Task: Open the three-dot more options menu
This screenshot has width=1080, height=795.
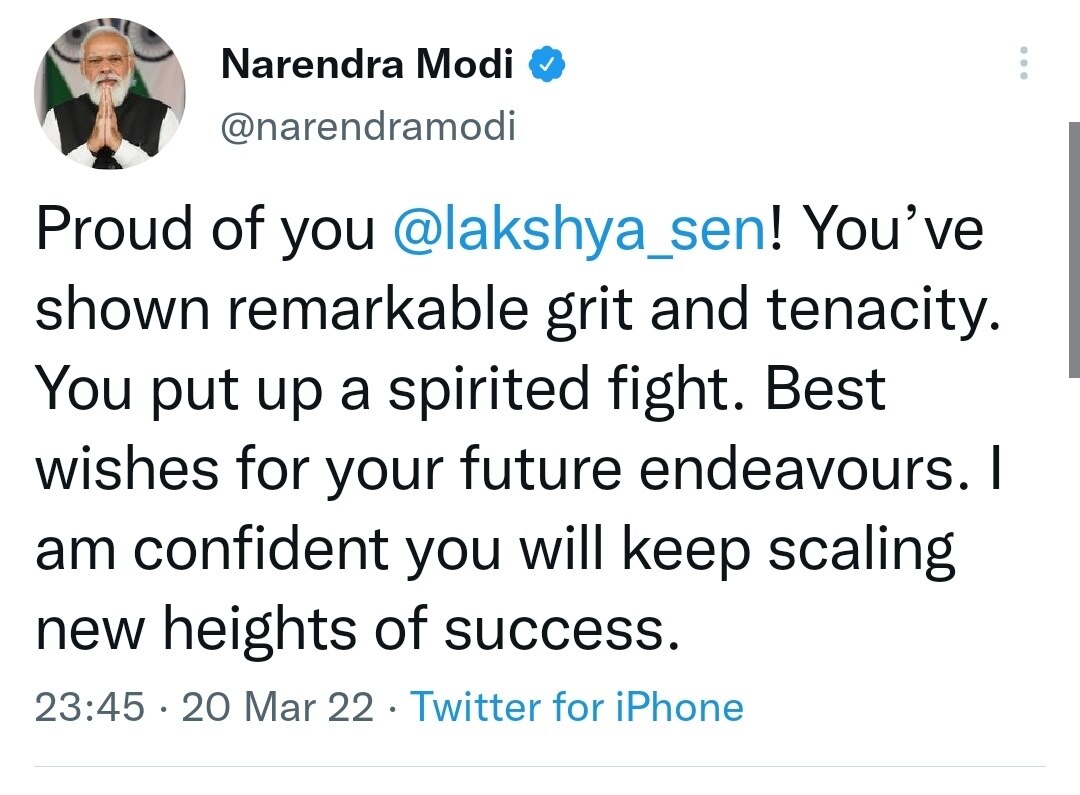Action: click(1021, 64)
